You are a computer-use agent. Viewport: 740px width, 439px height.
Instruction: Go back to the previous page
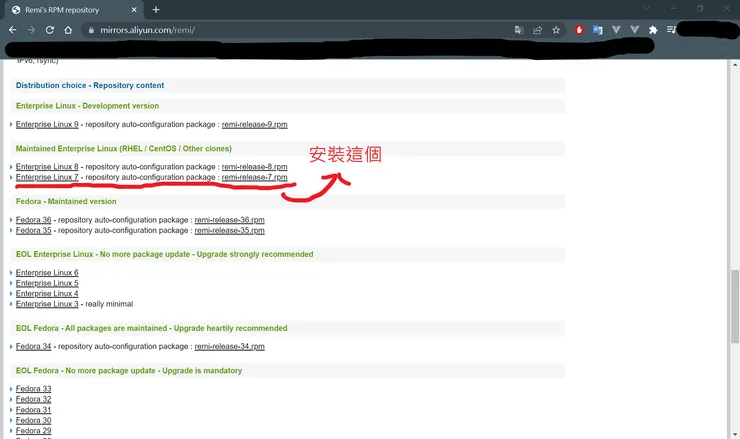(13, 30)
